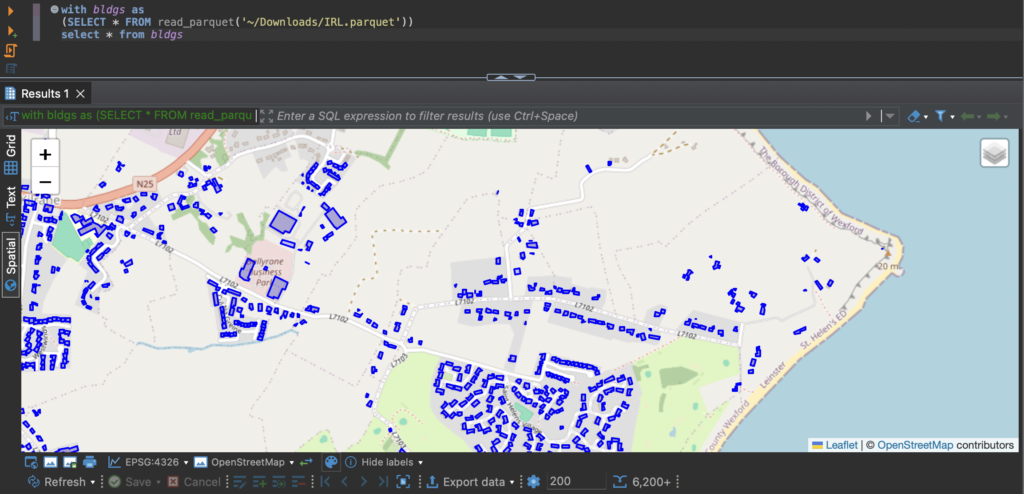Open dropdown beside the funnel icon

(x=952, y=116)
